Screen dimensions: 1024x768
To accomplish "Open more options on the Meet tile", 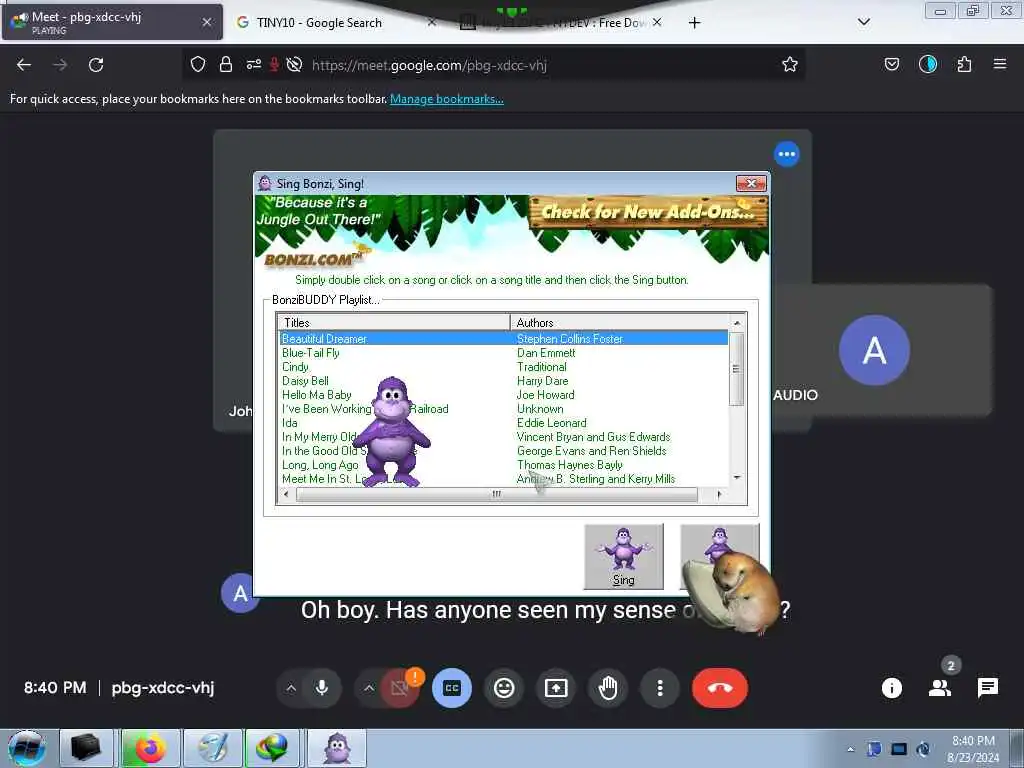I will (x=786, y=154).
